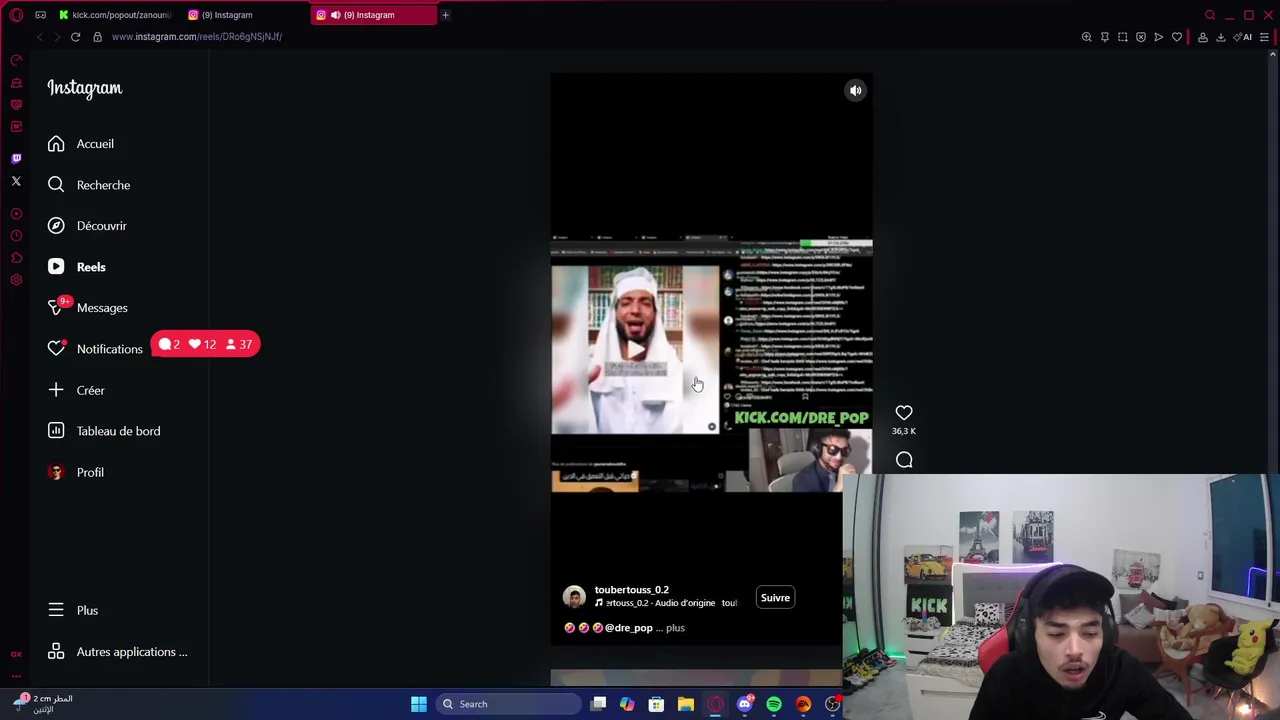Open Recherche search in Instagram sidebar
This screenshot has height=720, width=1280.
pos(89,185)
